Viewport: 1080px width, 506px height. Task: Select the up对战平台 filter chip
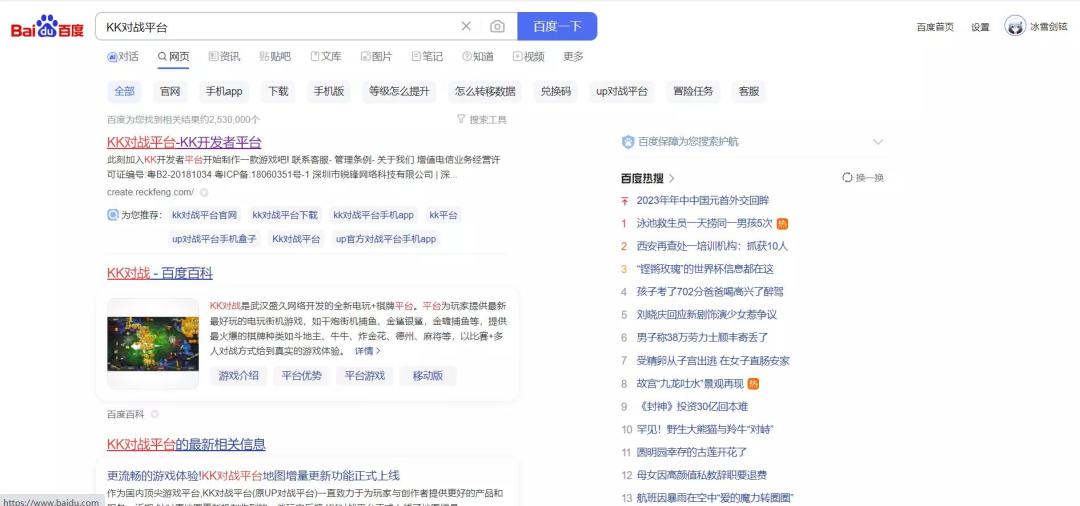[622, 92]
